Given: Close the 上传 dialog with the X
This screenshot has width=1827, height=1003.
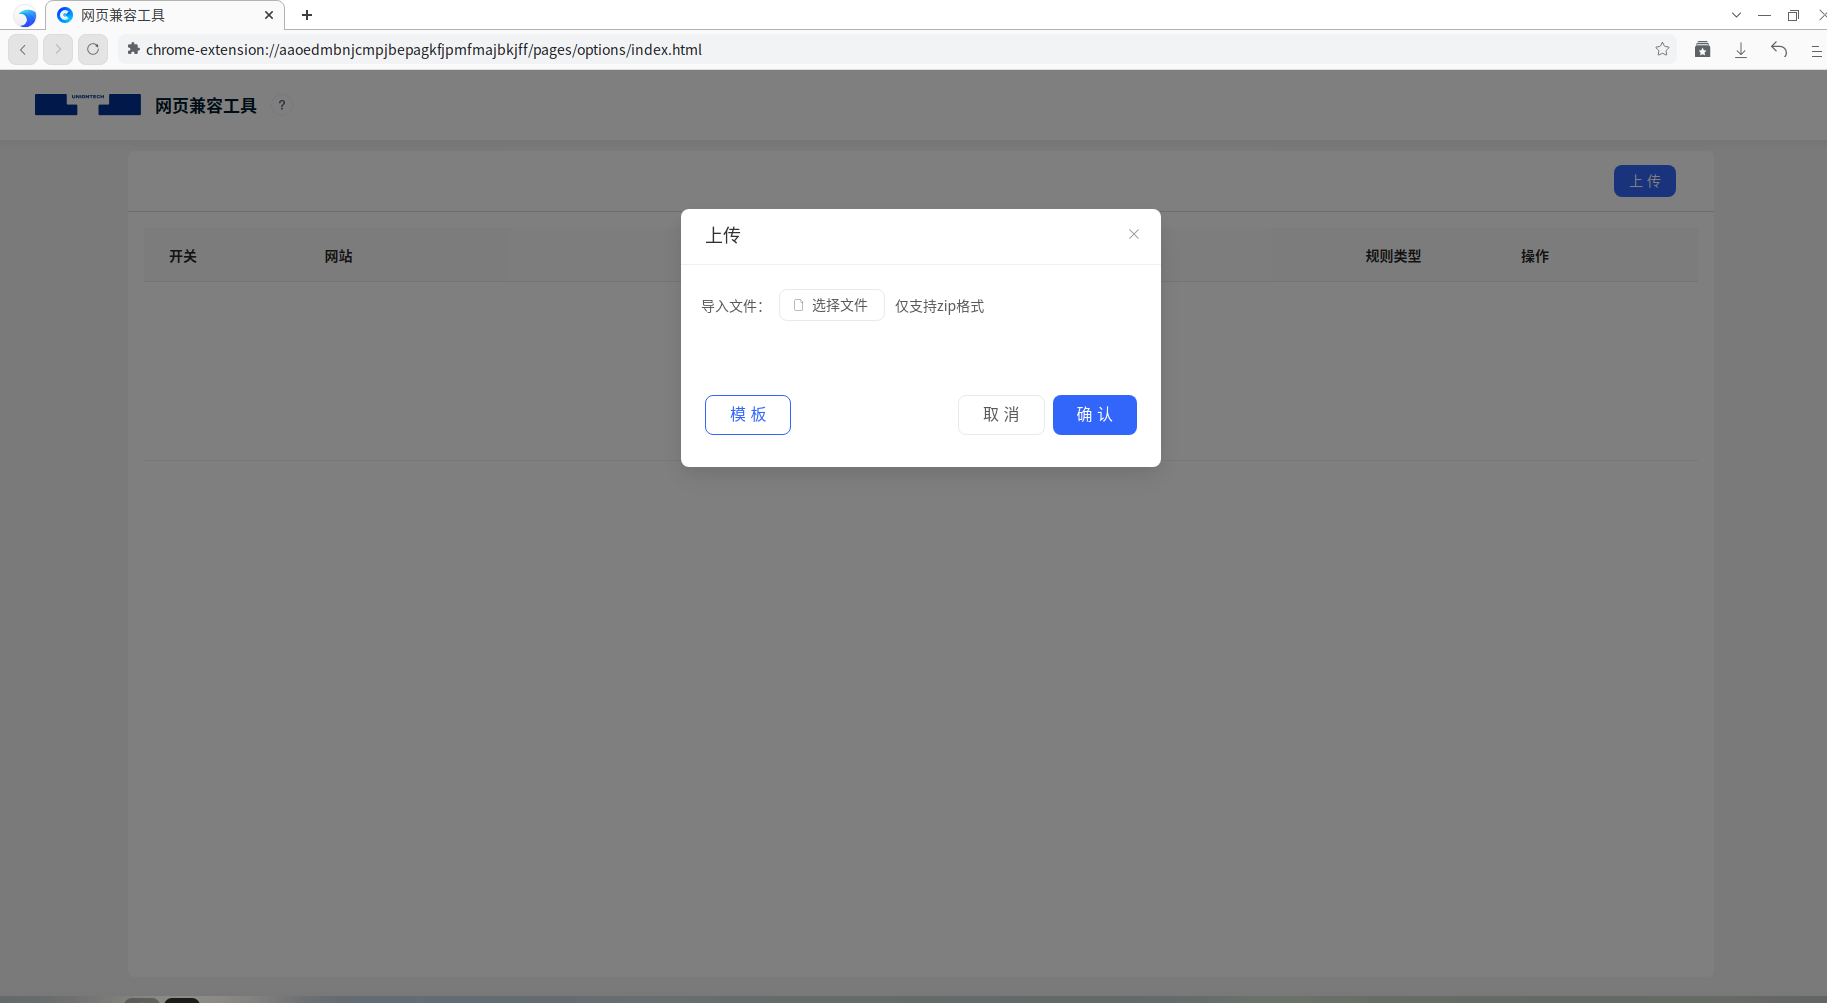Looking at the screenshot, I should click(x=1133, y=234).
